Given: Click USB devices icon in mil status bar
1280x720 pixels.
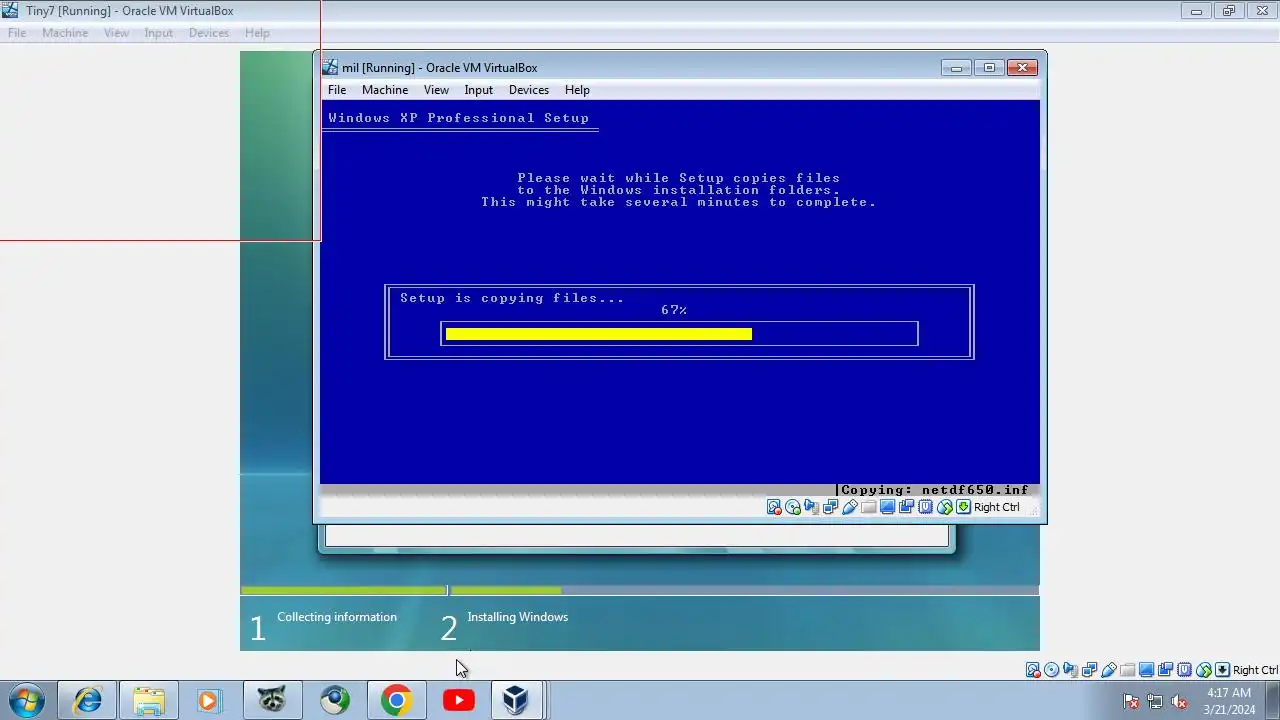Looking at the screenshot, I should click(850, 507).
